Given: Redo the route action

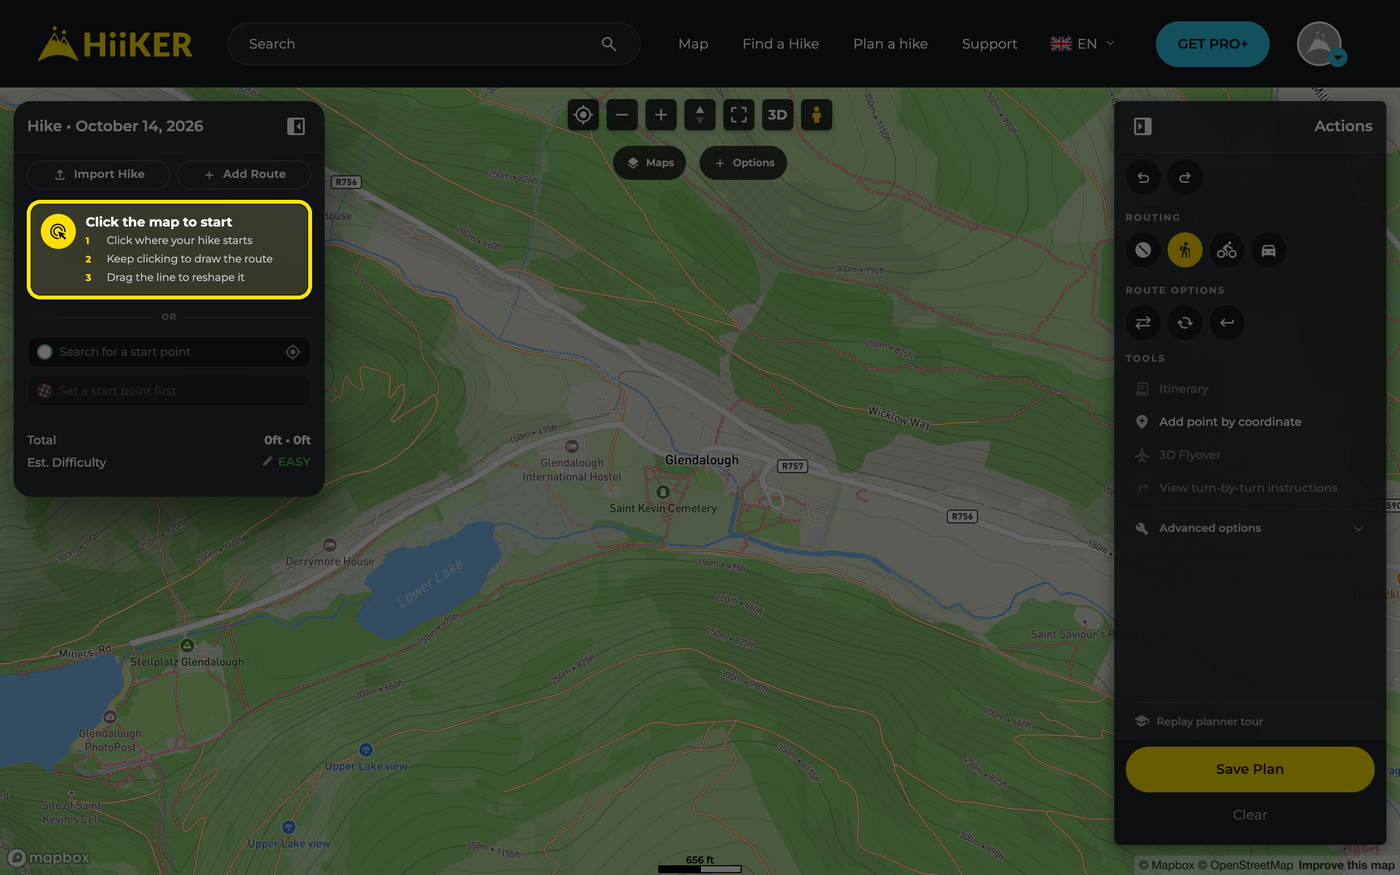Looking at the screenshot, I should coord(1185,178).
